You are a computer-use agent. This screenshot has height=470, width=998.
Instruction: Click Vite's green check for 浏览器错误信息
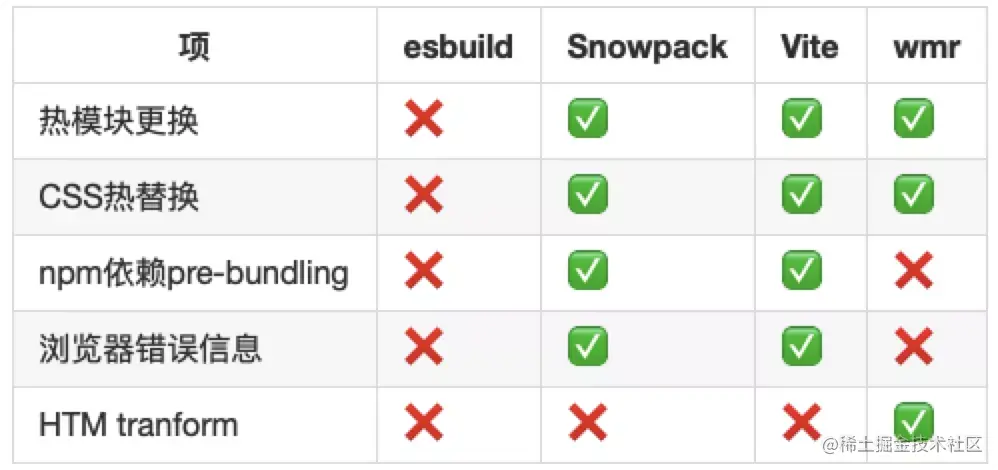(x=801, y=346)
